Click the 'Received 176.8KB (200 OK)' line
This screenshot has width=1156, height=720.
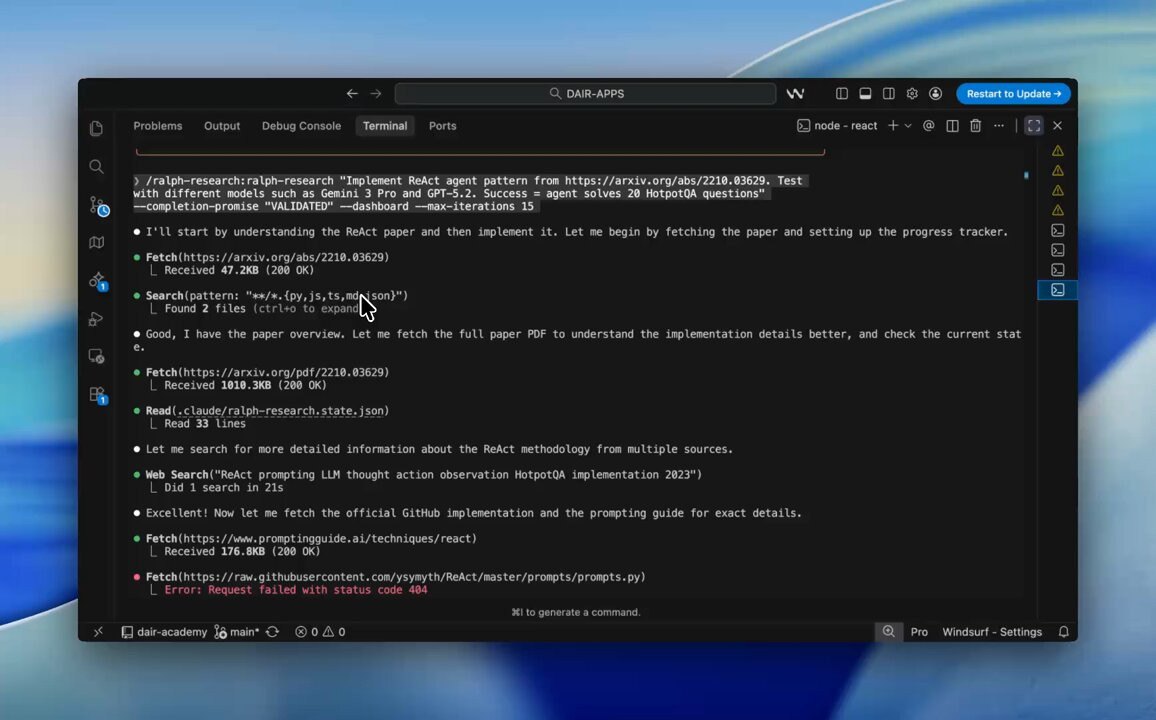pyautogui.click(x=242, y=552)
